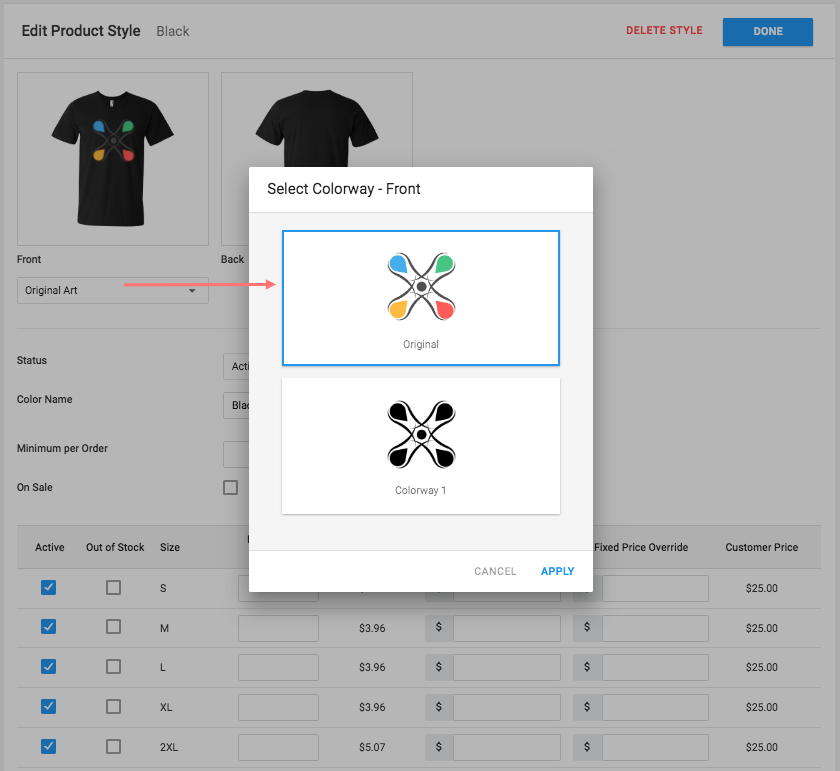The height and width of the screenshot is (771, 840).
Task: Click the Customer Price column header
Action: pos(761,548)
